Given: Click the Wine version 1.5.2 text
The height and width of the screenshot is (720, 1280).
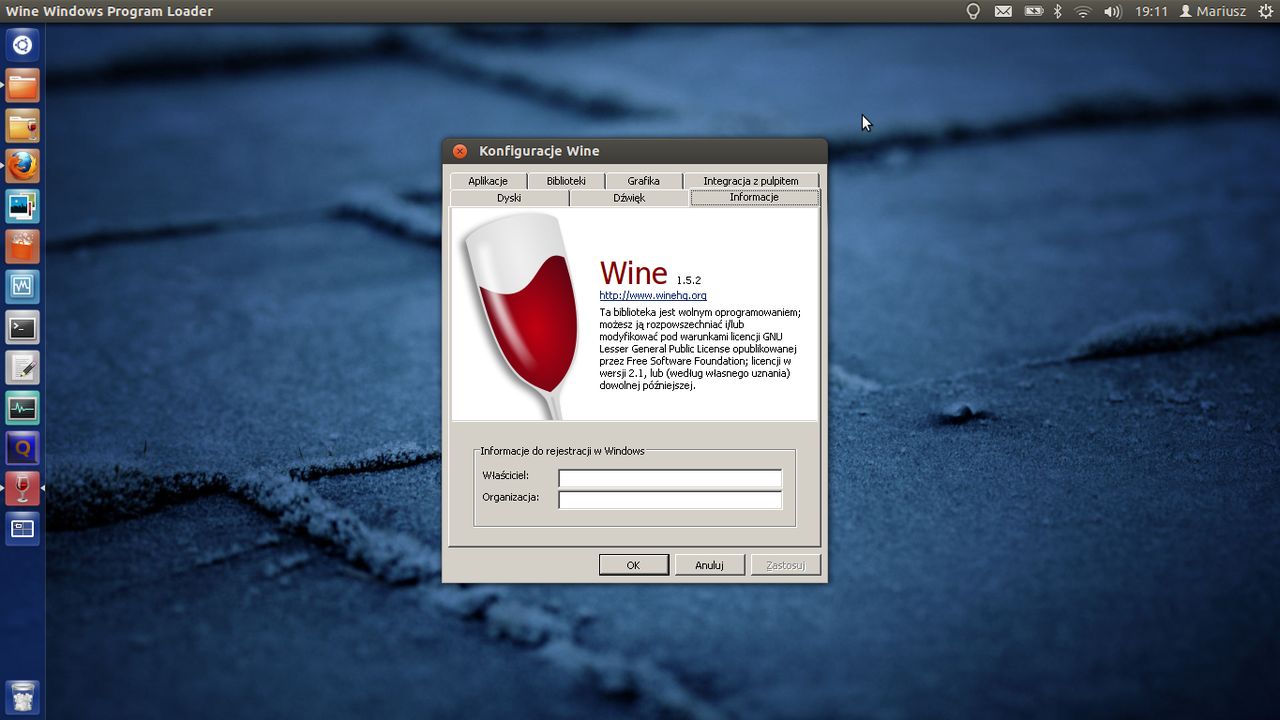Looking at the screenshot, I should click(689, 281).
